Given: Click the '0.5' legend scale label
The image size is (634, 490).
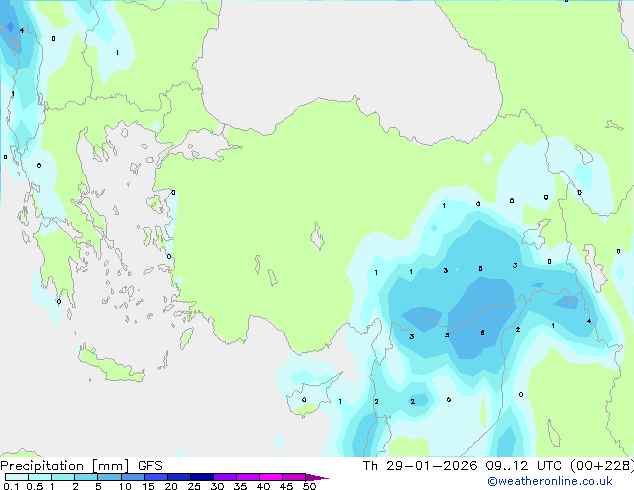Looking at the screenshot, I should pyautogui.click(x=35, y=486).
